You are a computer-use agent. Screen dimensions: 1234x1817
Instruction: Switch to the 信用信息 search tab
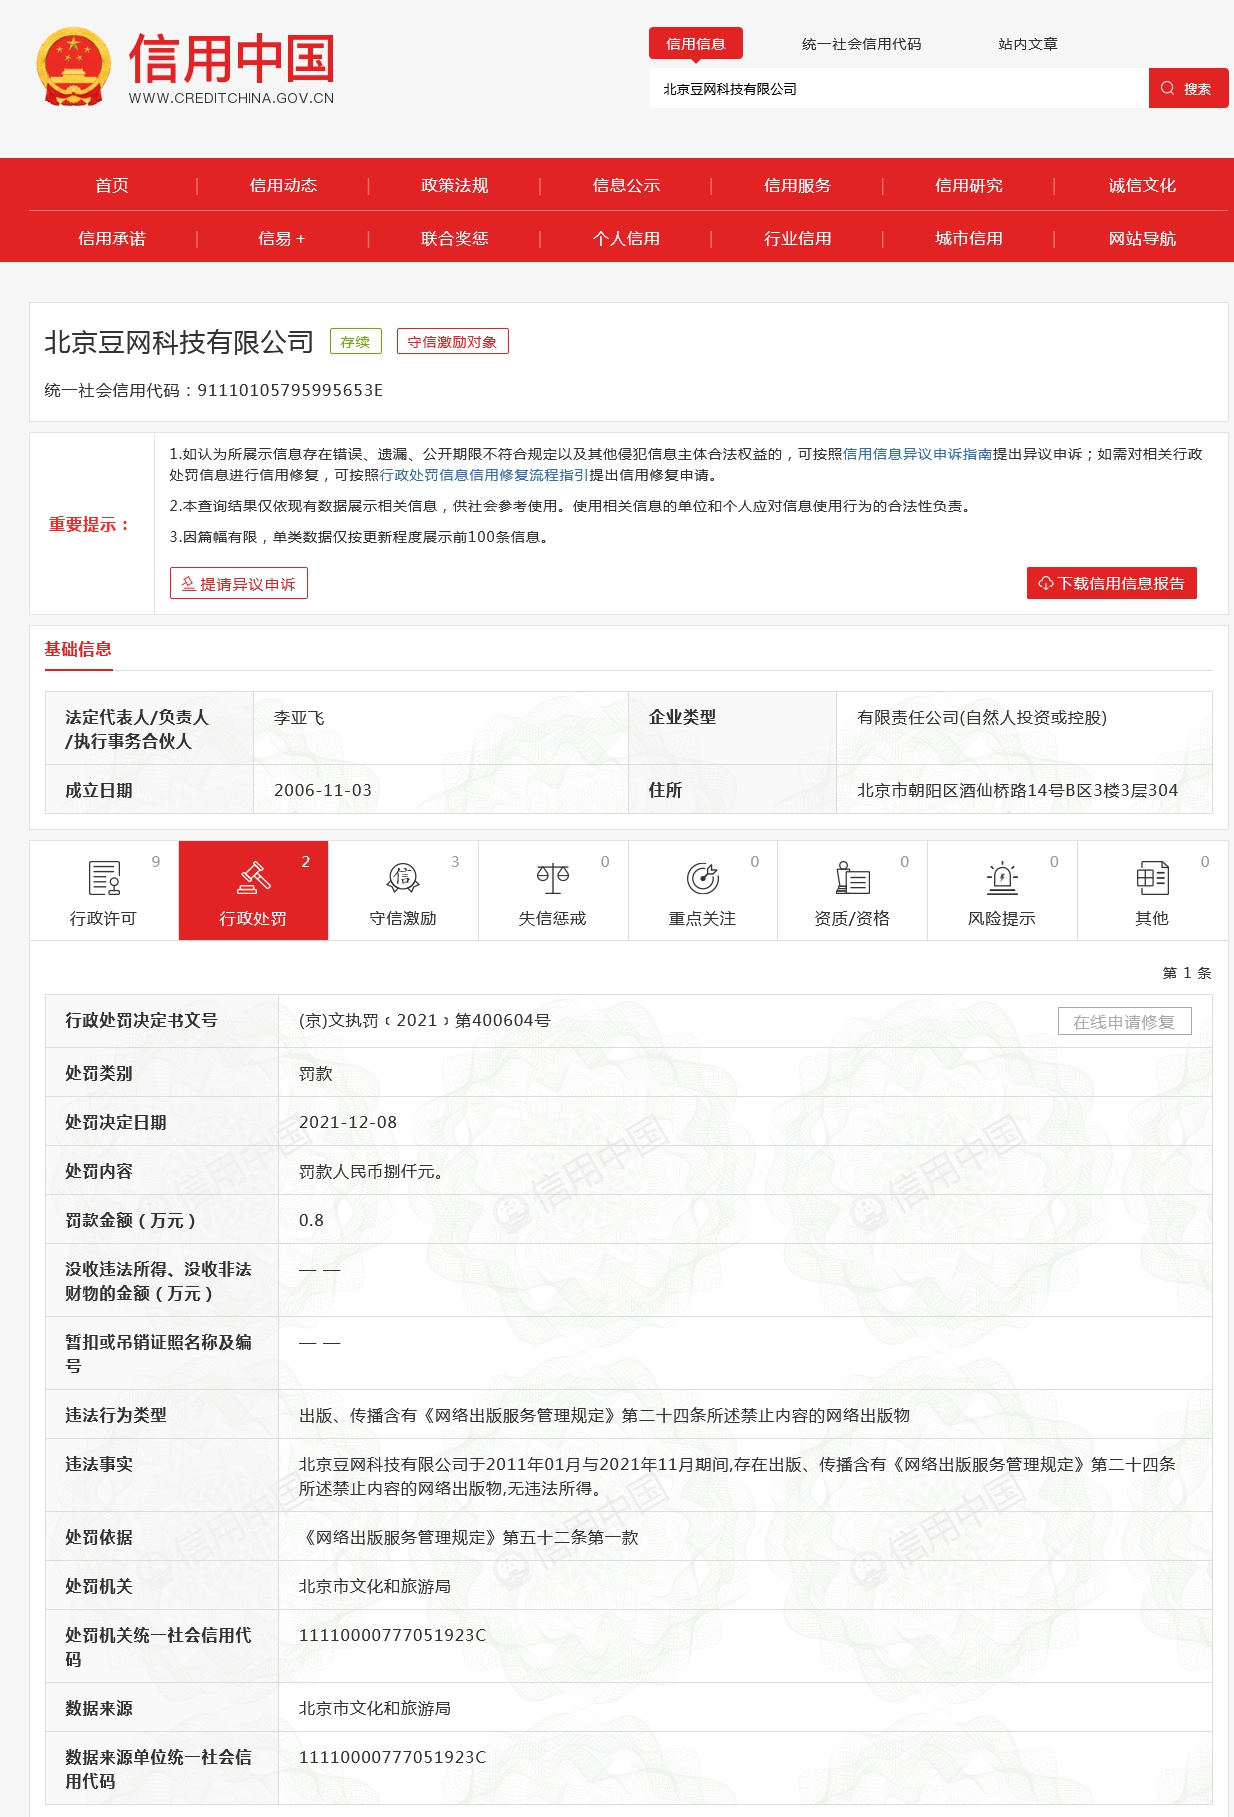pos(696,44)
